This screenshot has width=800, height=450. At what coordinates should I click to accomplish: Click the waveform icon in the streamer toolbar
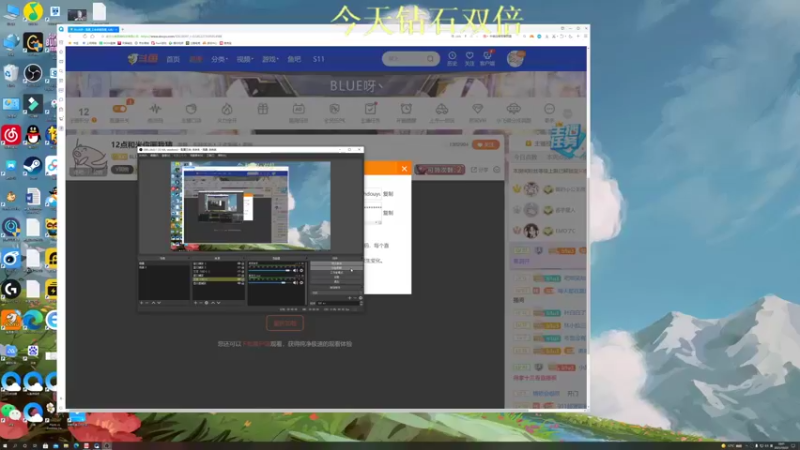(155, 109)
